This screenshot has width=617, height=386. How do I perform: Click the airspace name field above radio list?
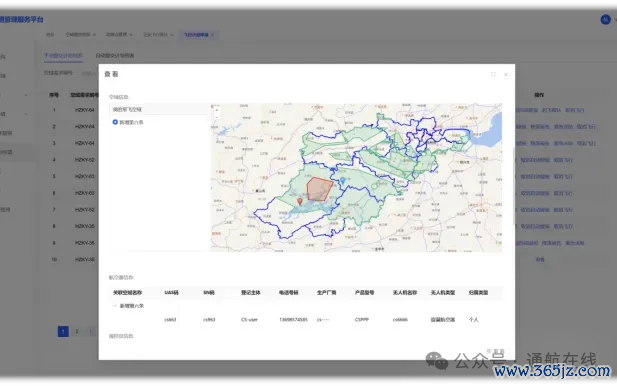[x=159, y=109]
